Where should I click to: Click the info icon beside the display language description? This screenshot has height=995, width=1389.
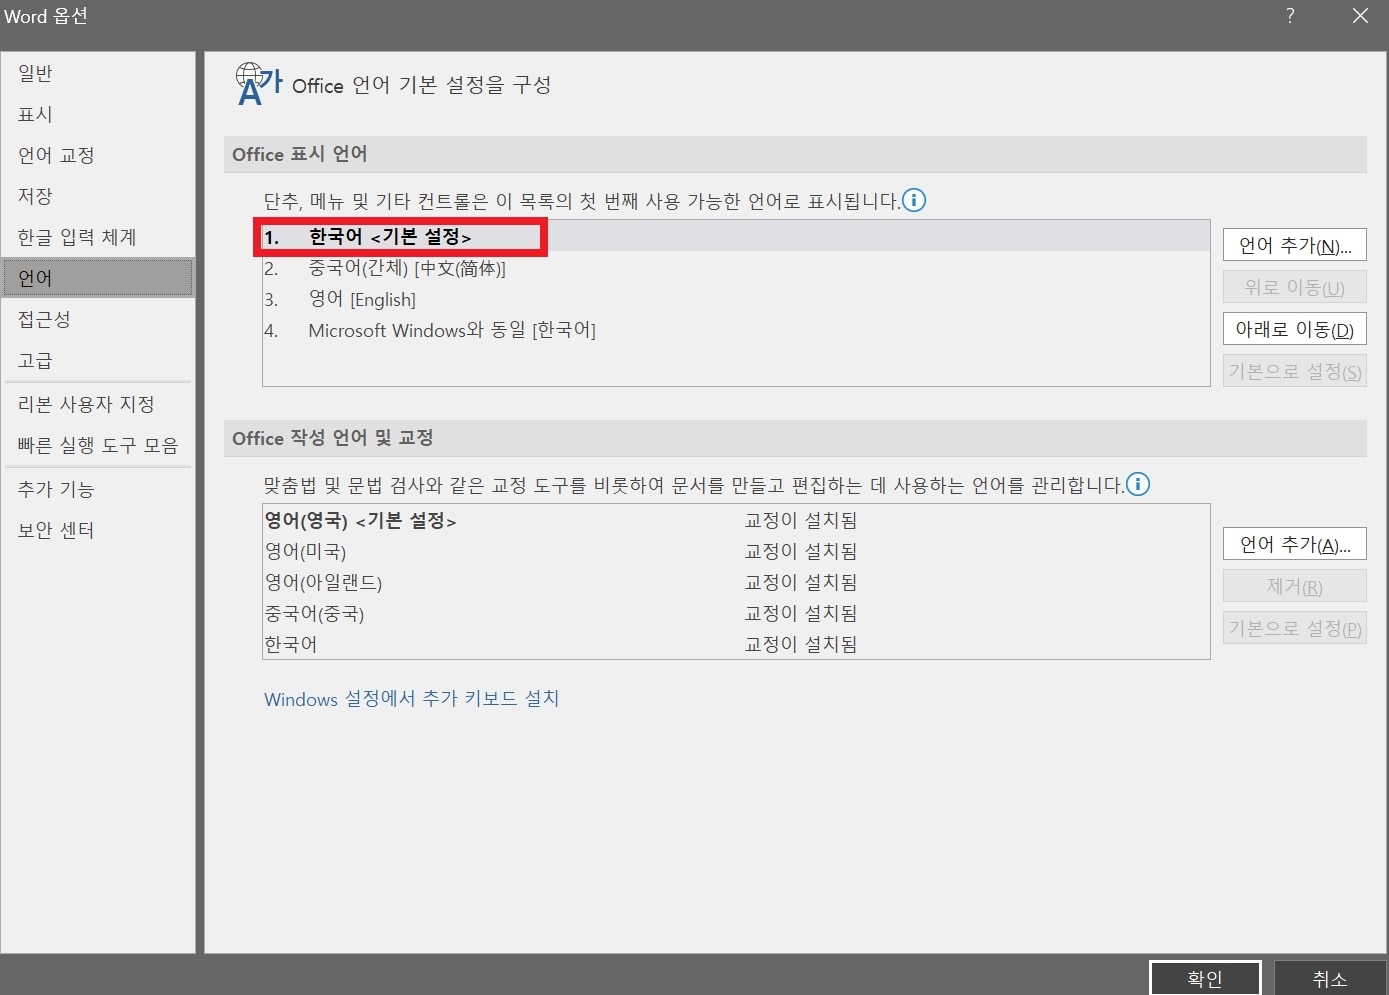point(914,200)
